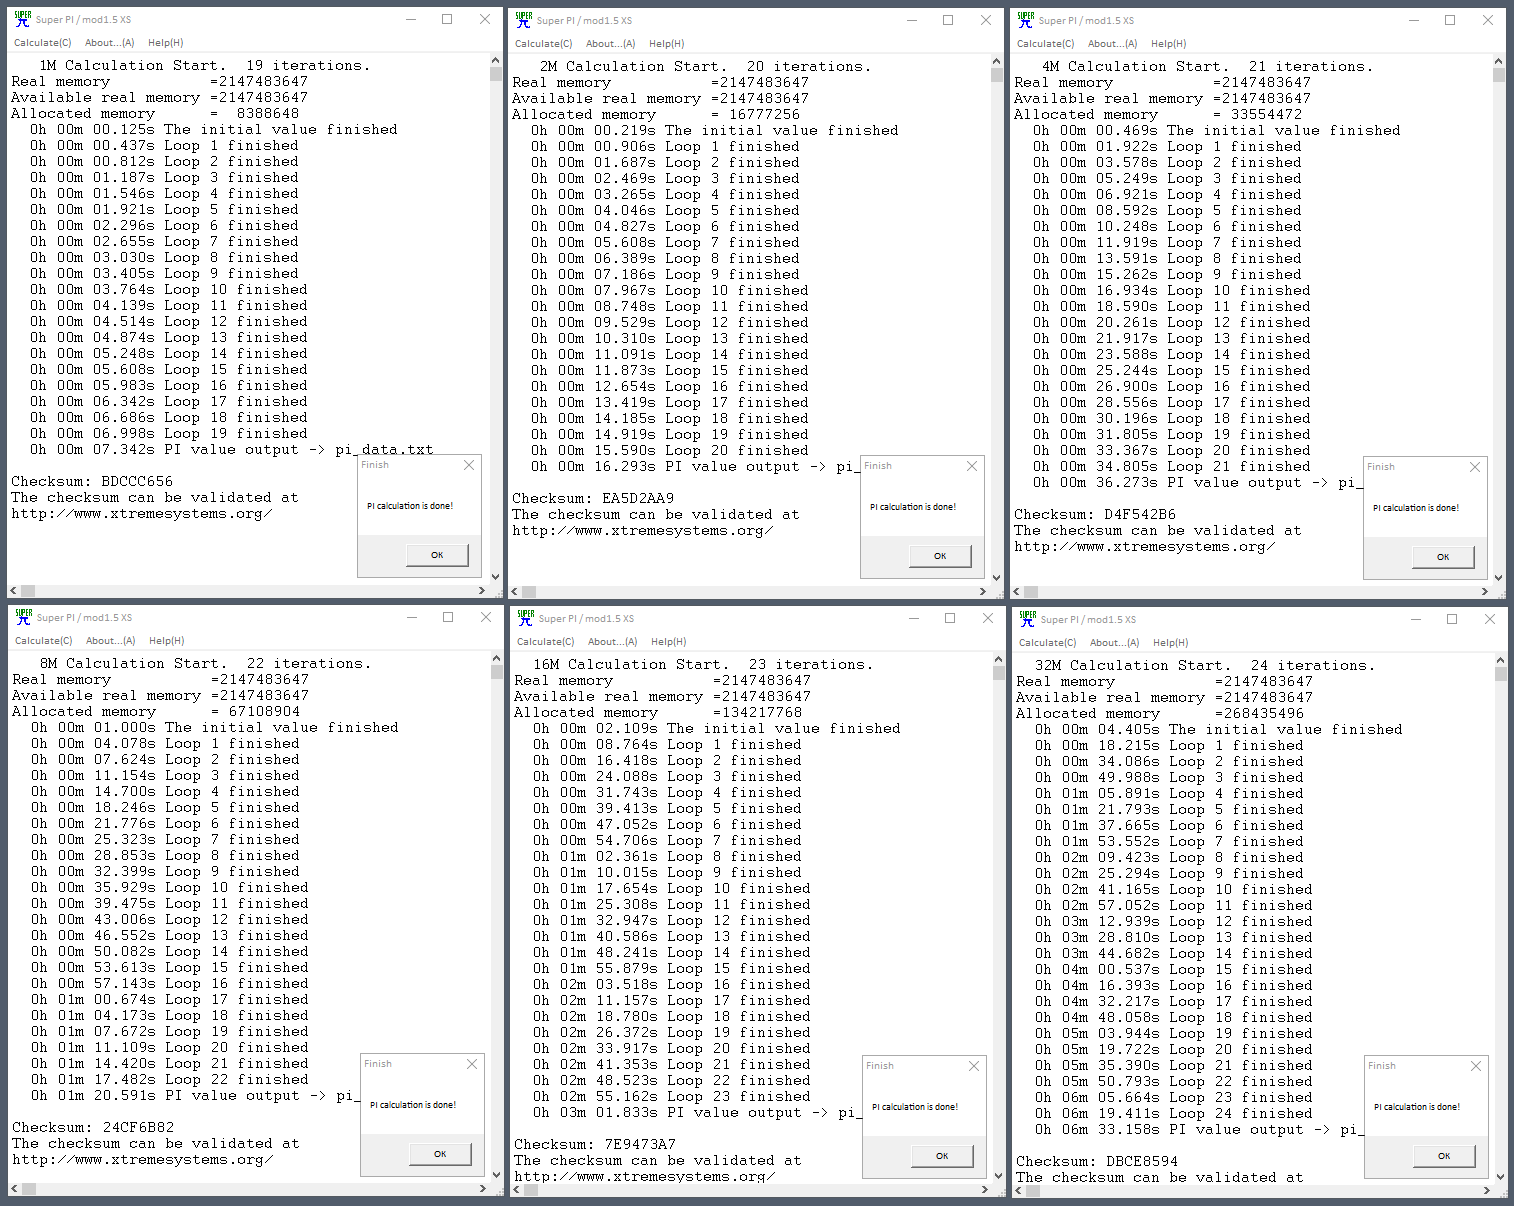The height and width of the screenshot is (1206, 1514).
Task: Open the Calculate(C) menu in the 1M window
Action: pyautogui.click(x=43, y=43)
